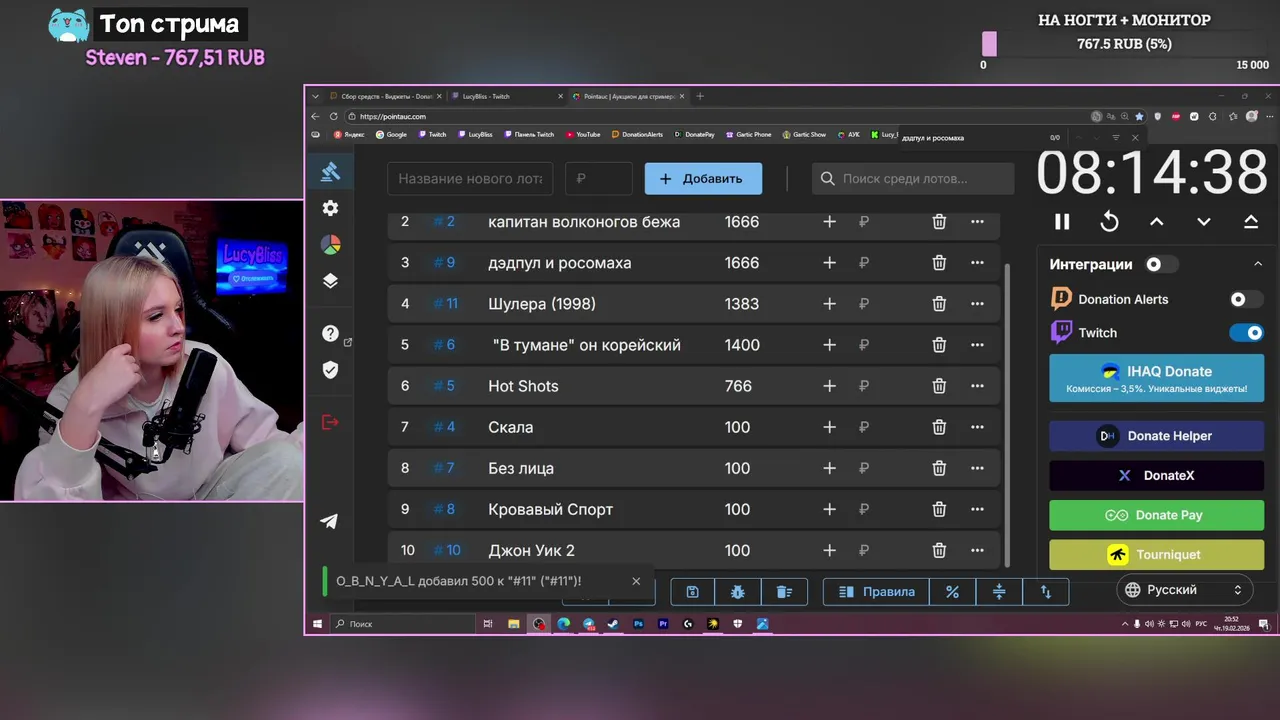Open the DonationAlerts bookmark
The height and width of the screenshot is (720, 1280).
click(x=638, y=134)
